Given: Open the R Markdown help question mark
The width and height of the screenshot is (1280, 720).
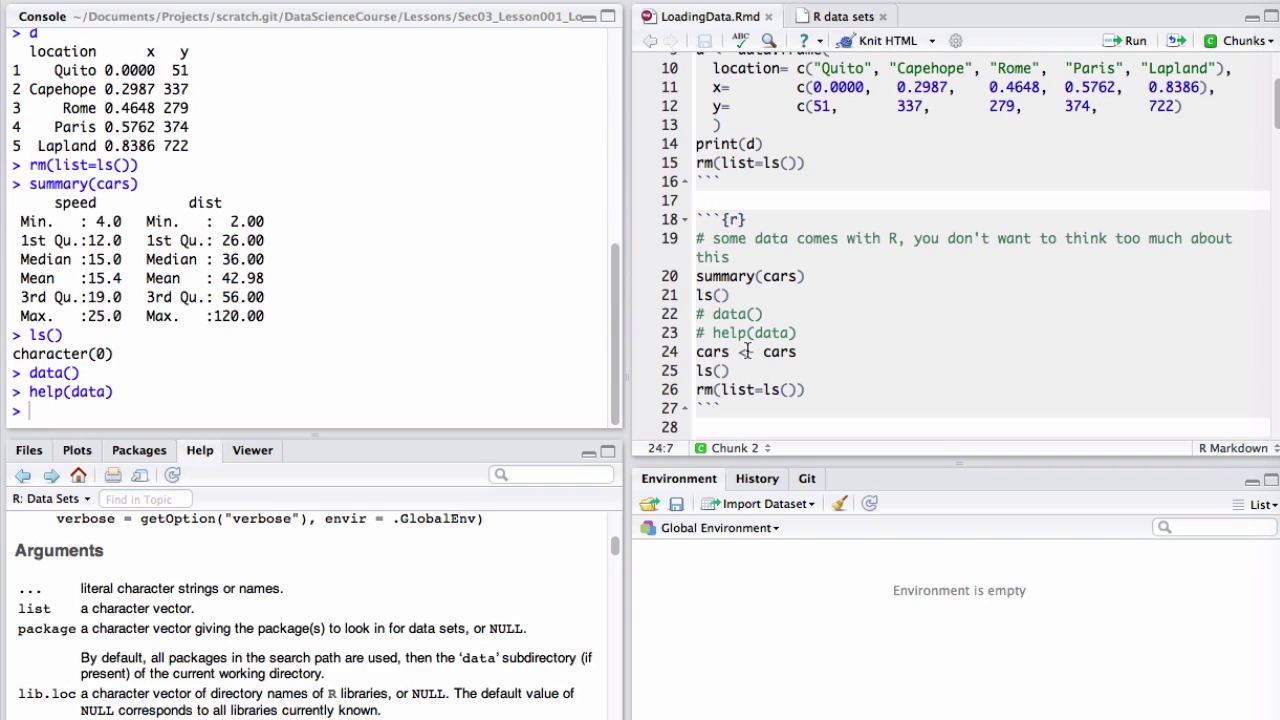Looking at the screenshot, I should [x=803, y=41].
